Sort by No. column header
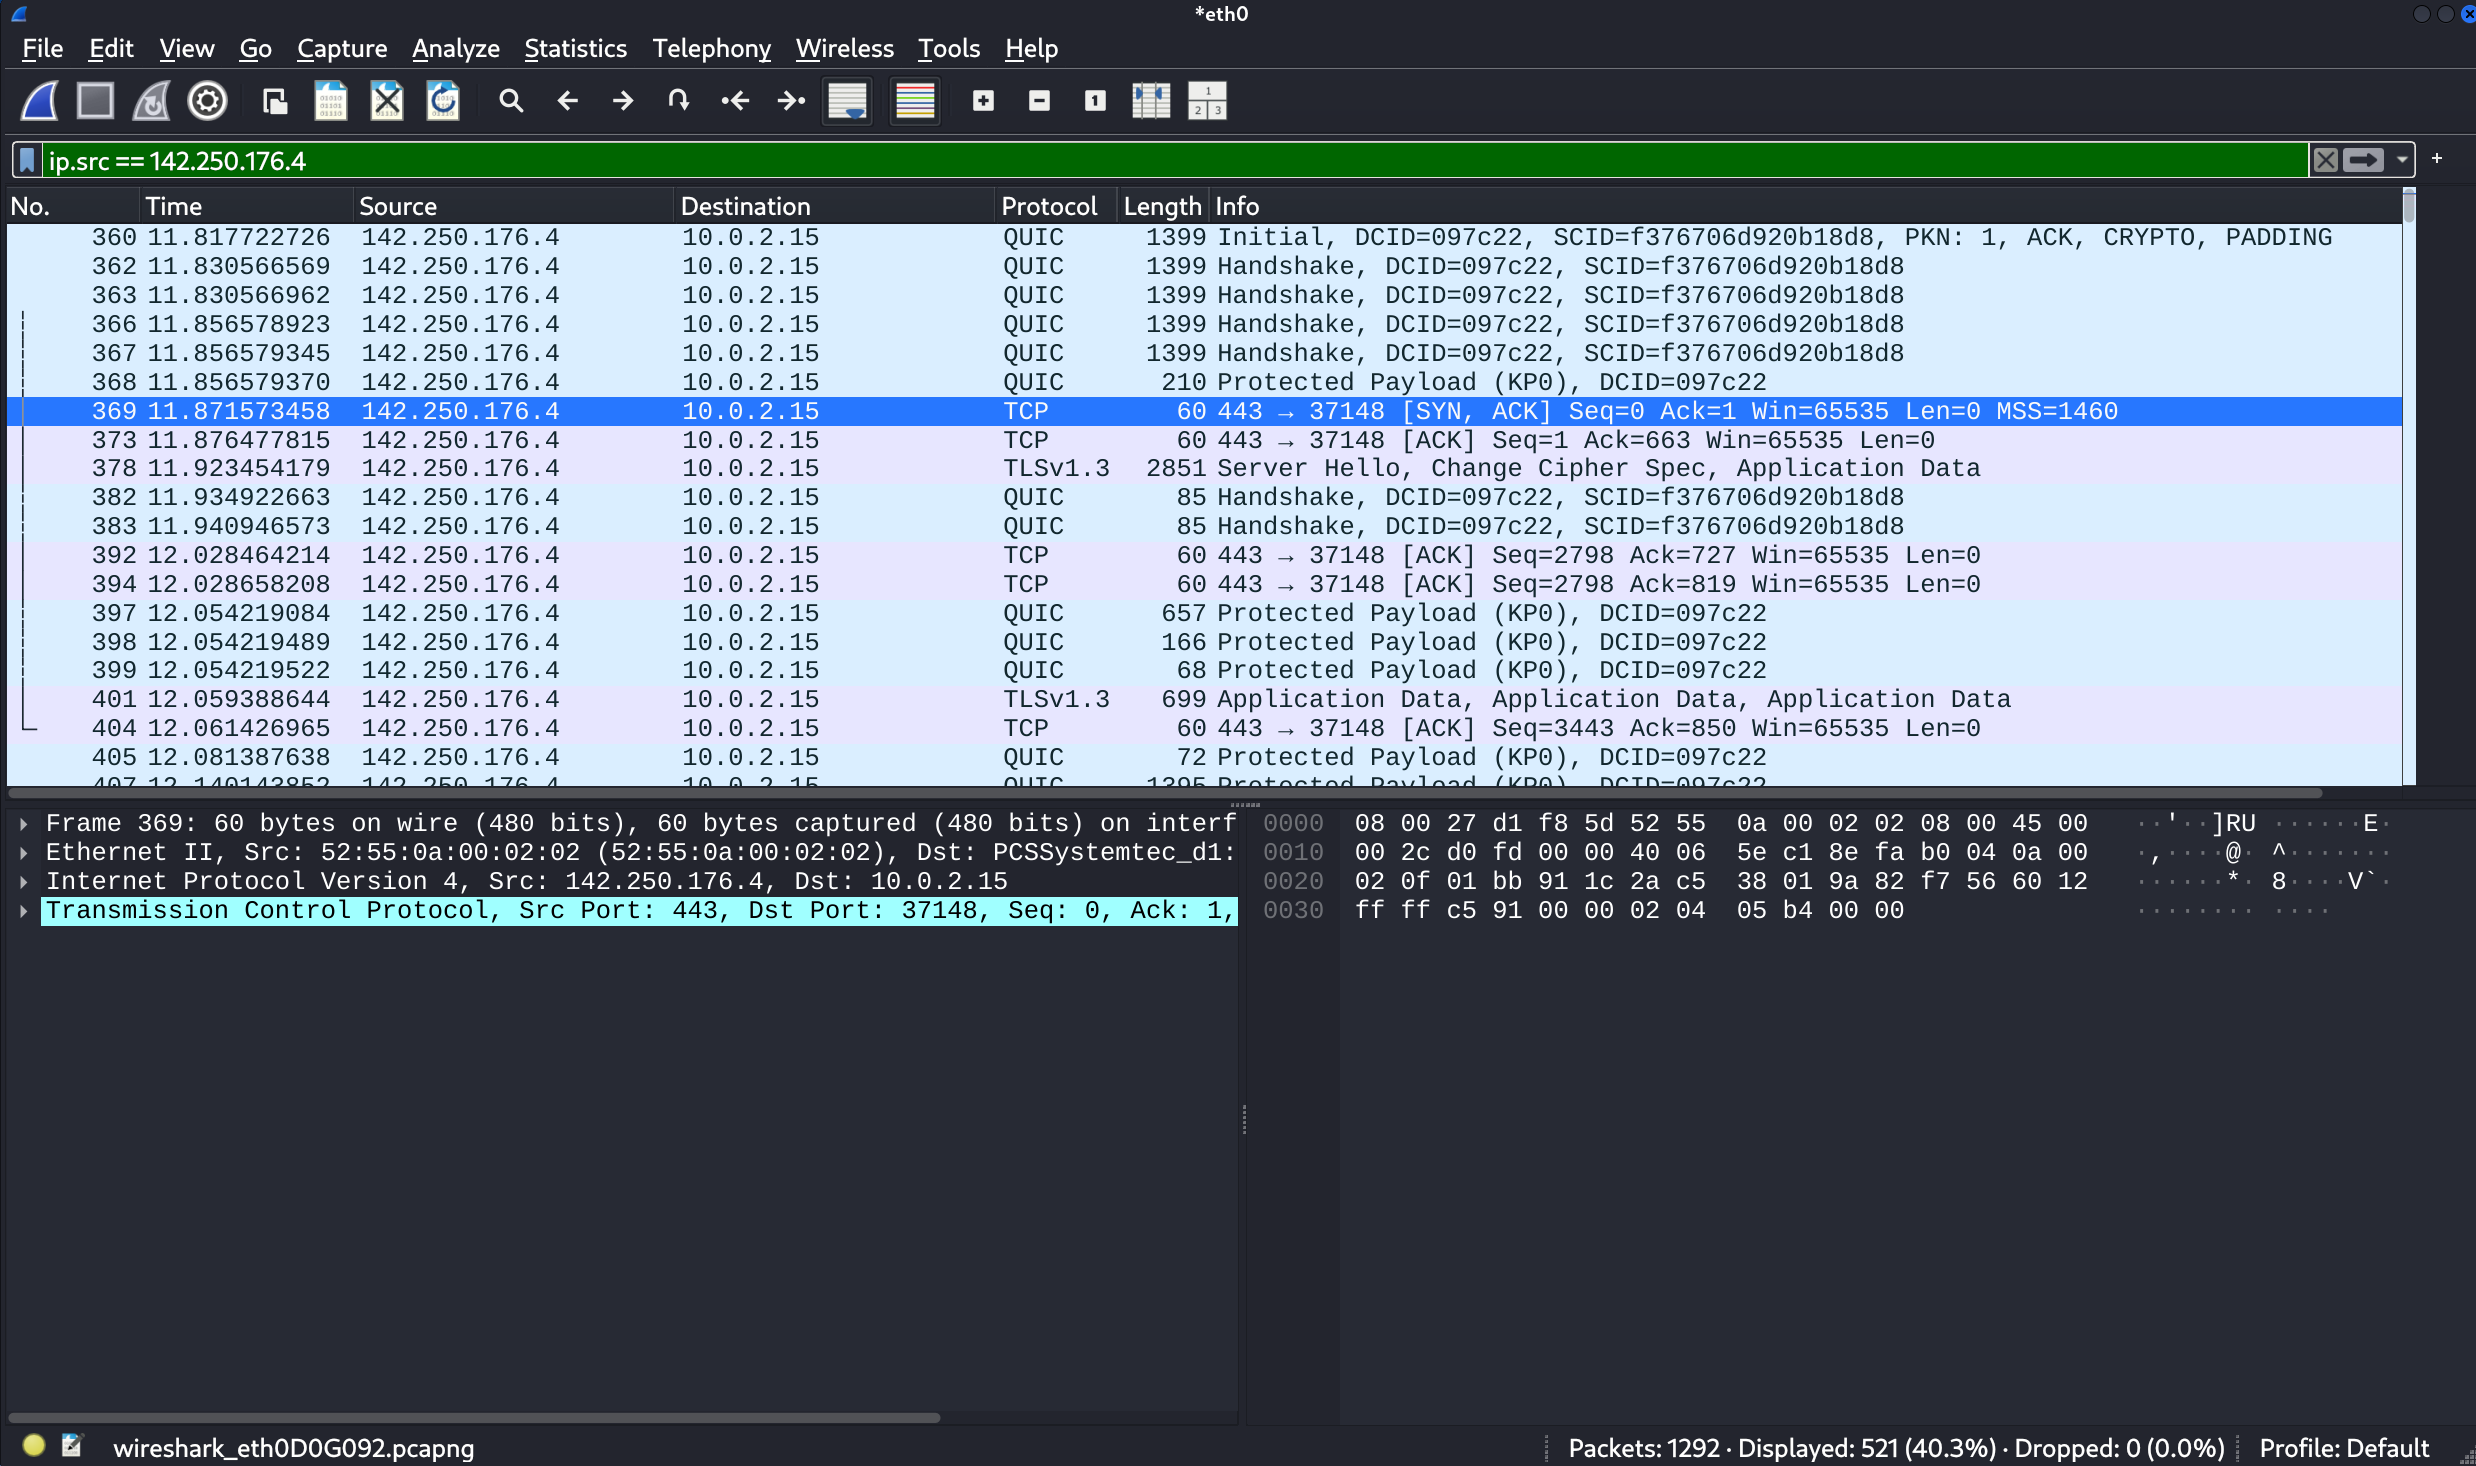 point(72,206)
